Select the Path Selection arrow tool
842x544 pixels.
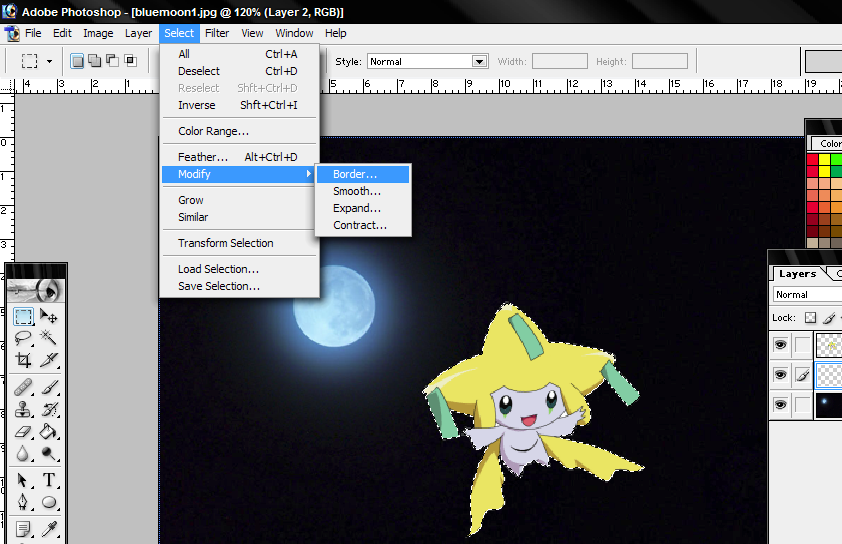(23, 480)
